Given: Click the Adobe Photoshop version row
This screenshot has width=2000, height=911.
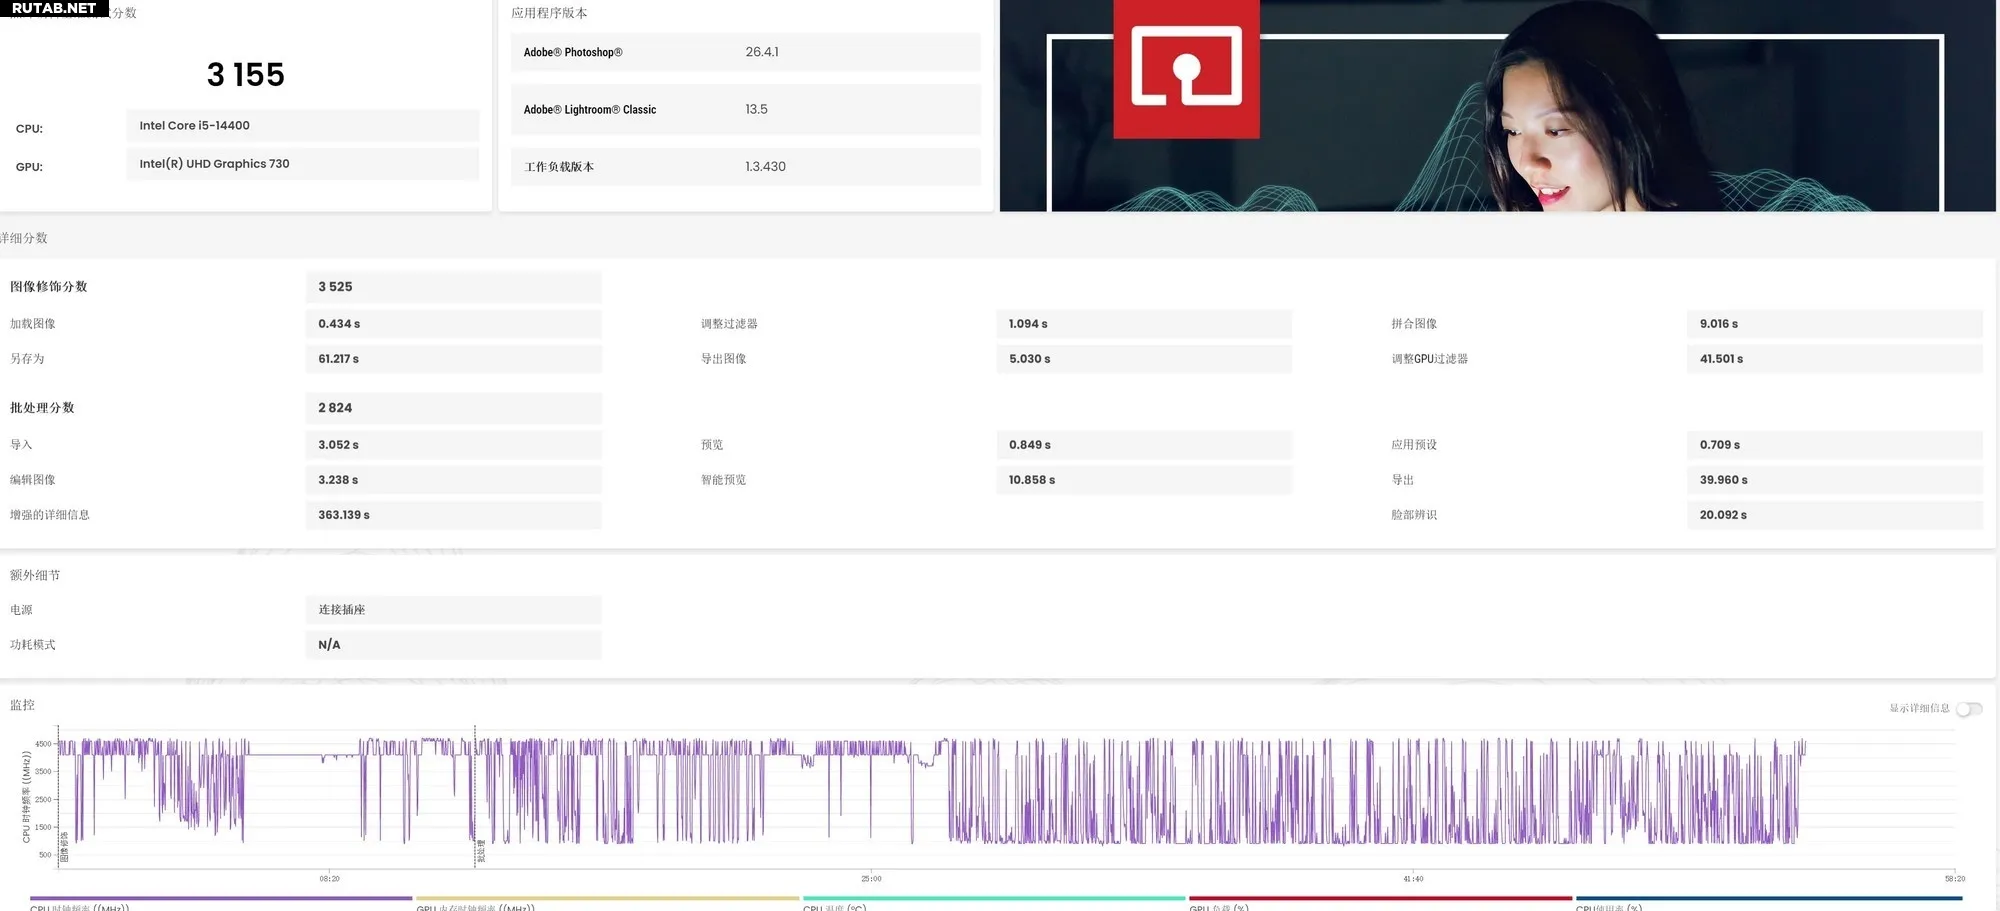Looking at the screenshot, I should [745, 52].
